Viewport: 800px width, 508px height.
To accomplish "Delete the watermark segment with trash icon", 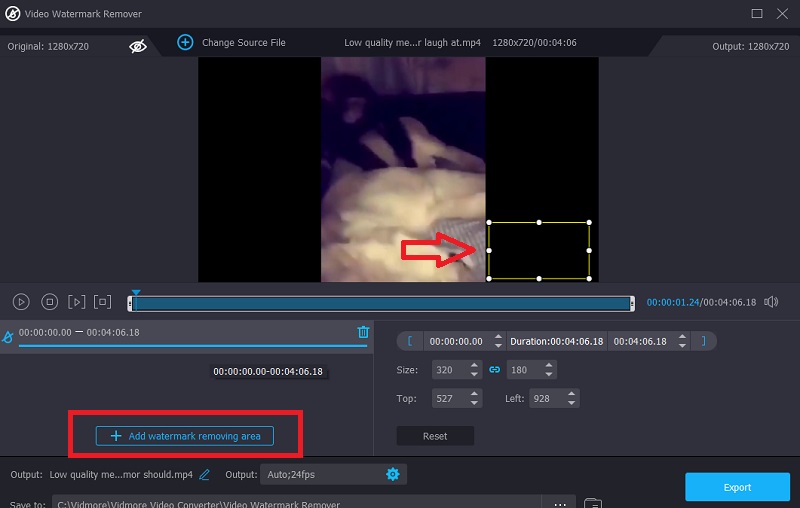I will point(363,332).
